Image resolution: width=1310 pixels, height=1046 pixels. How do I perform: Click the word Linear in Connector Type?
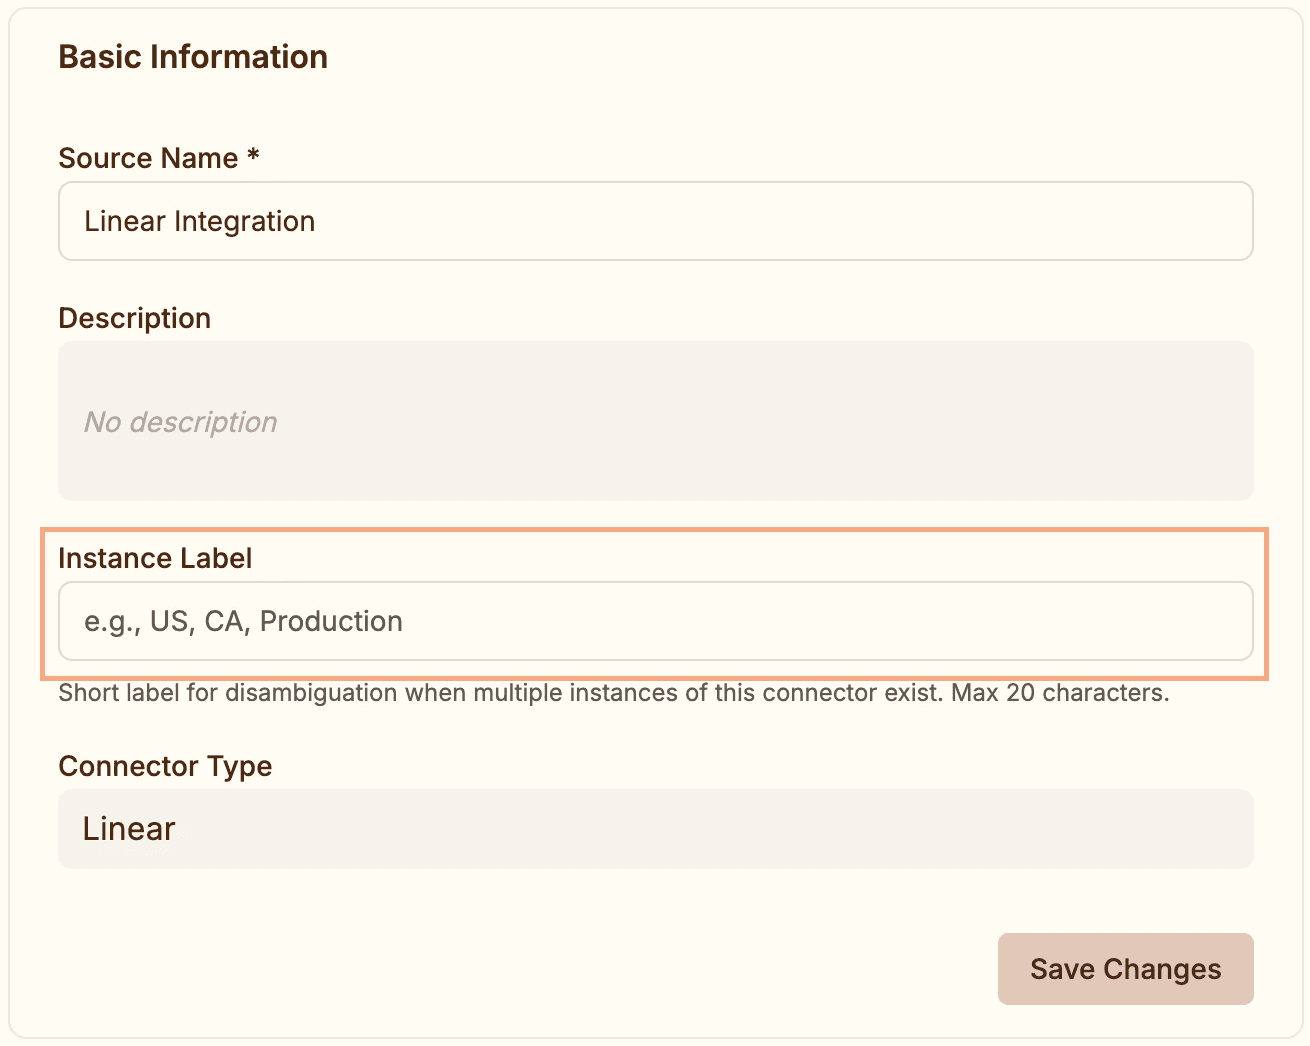128,828
